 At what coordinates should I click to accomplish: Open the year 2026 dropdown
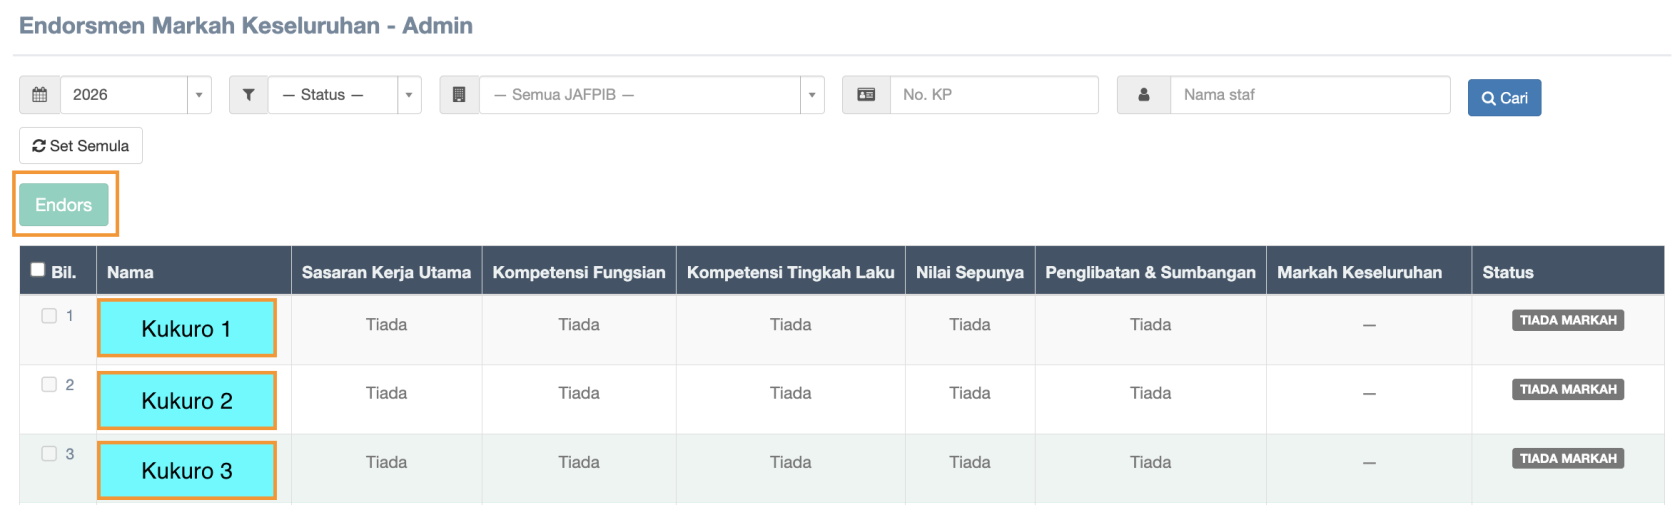(135, 95)
